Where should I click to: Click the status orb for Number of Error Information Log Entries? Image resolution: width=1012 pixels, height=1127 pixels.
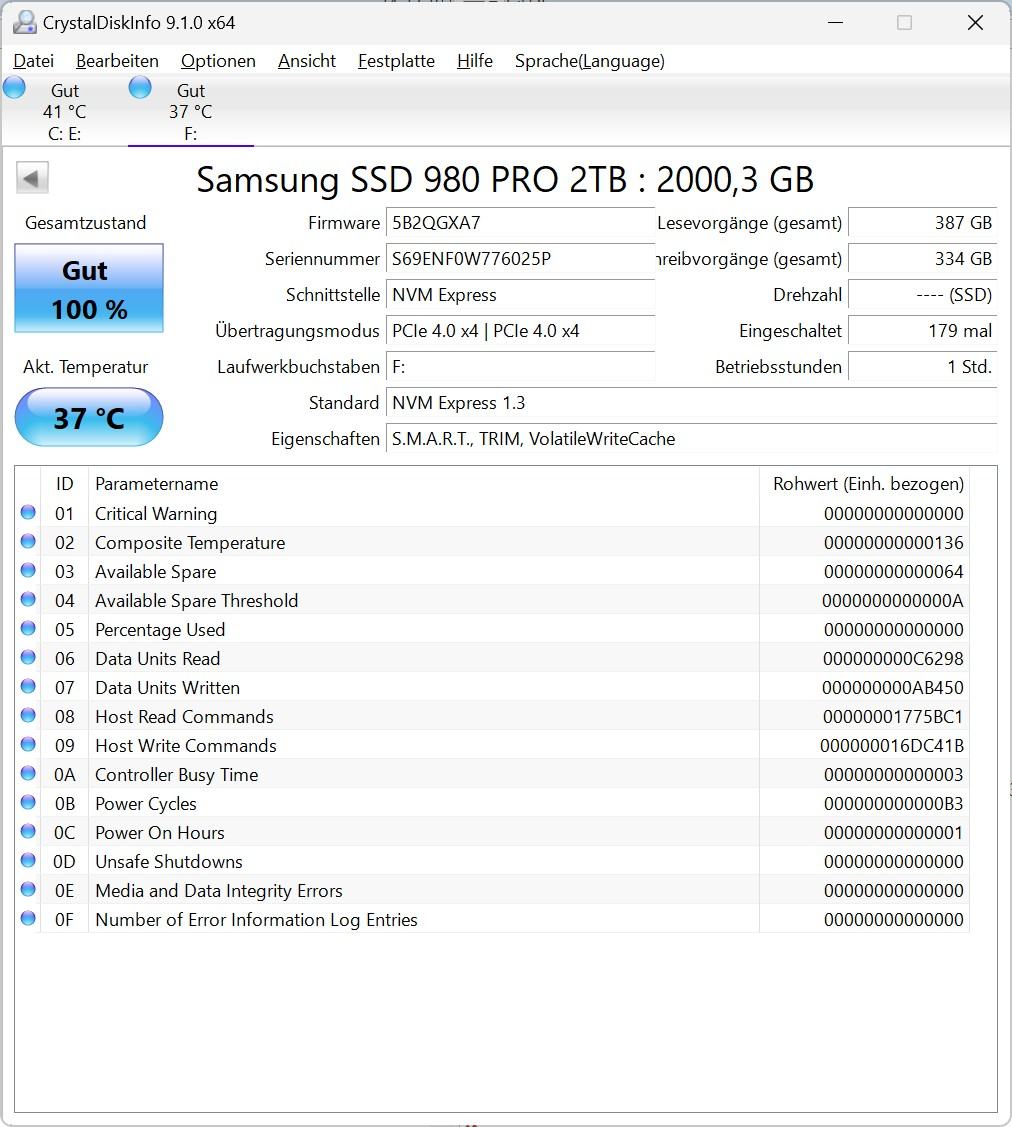point(28,918)
